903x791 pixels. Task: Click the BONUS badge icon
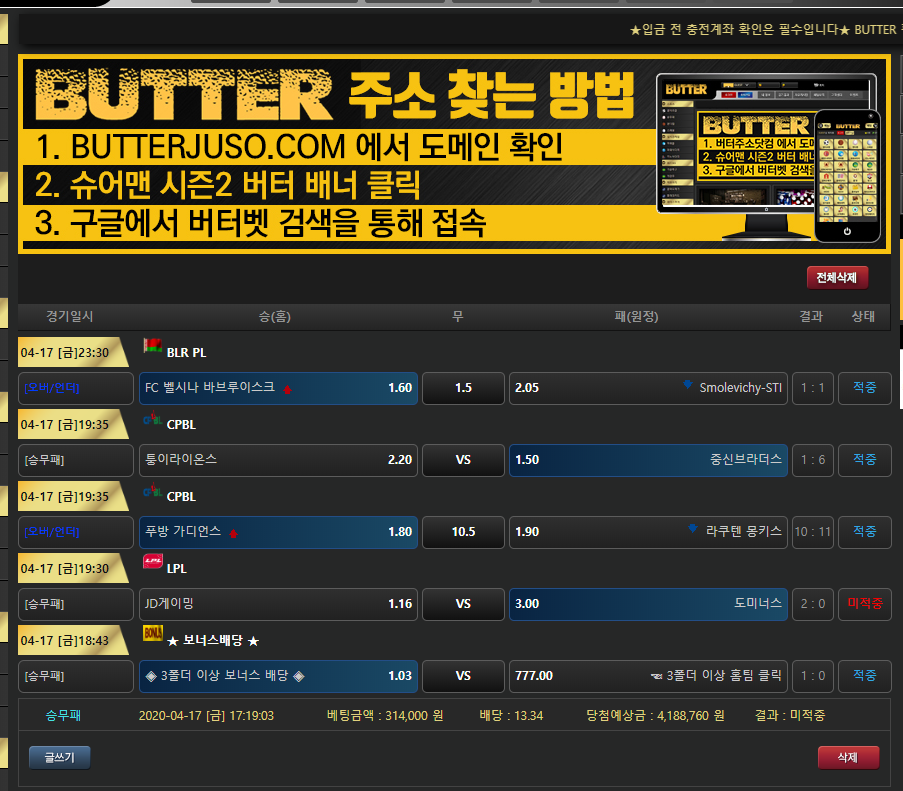[152, 634]
